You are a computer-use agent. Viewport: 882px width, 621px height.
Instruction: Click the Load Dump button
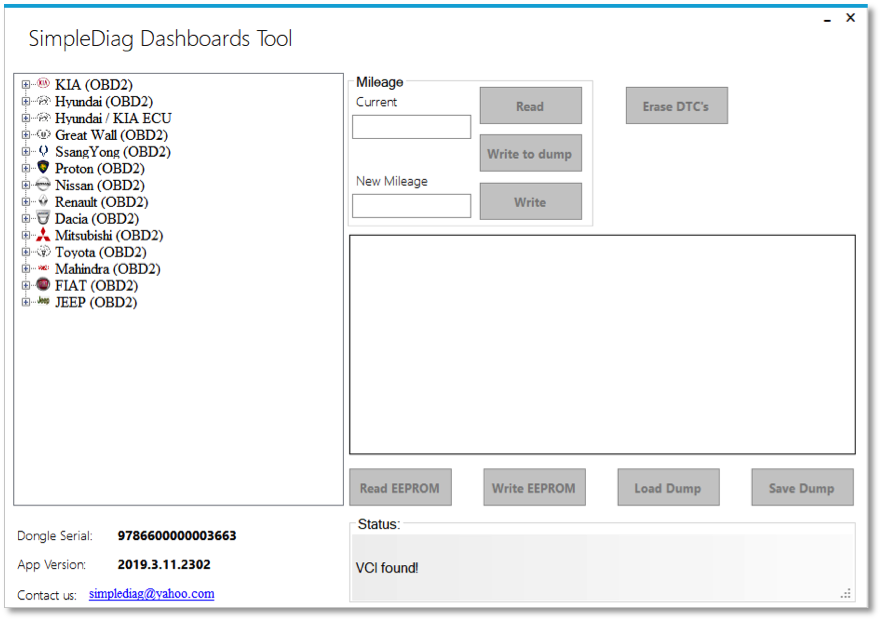(668, 487)
